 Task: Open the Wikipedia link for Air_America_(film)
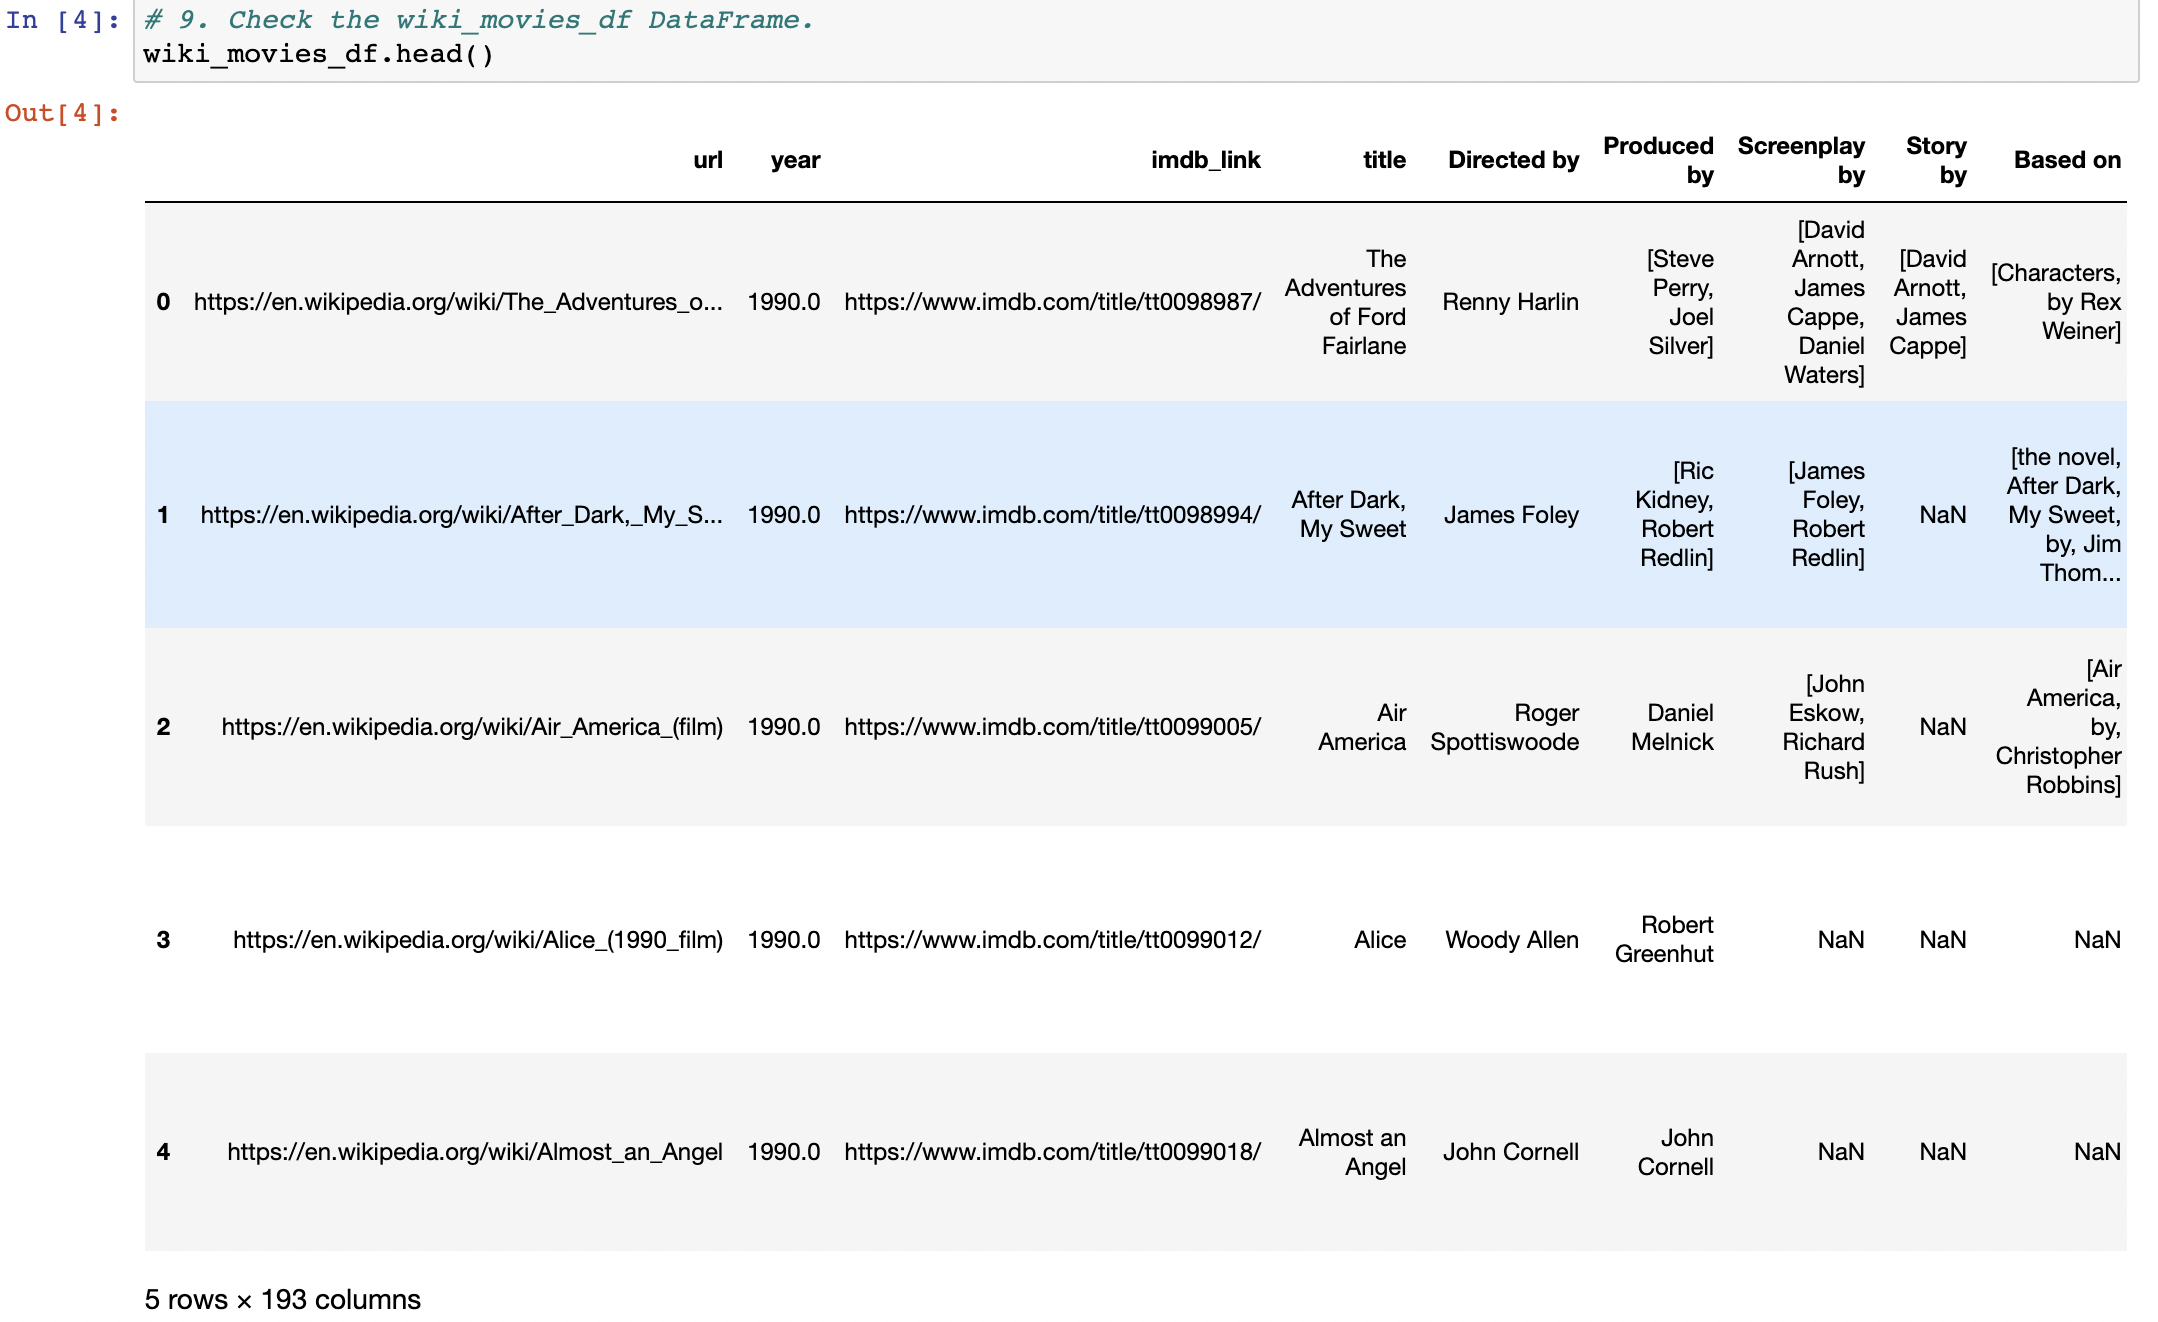click(x=474, y=727)
